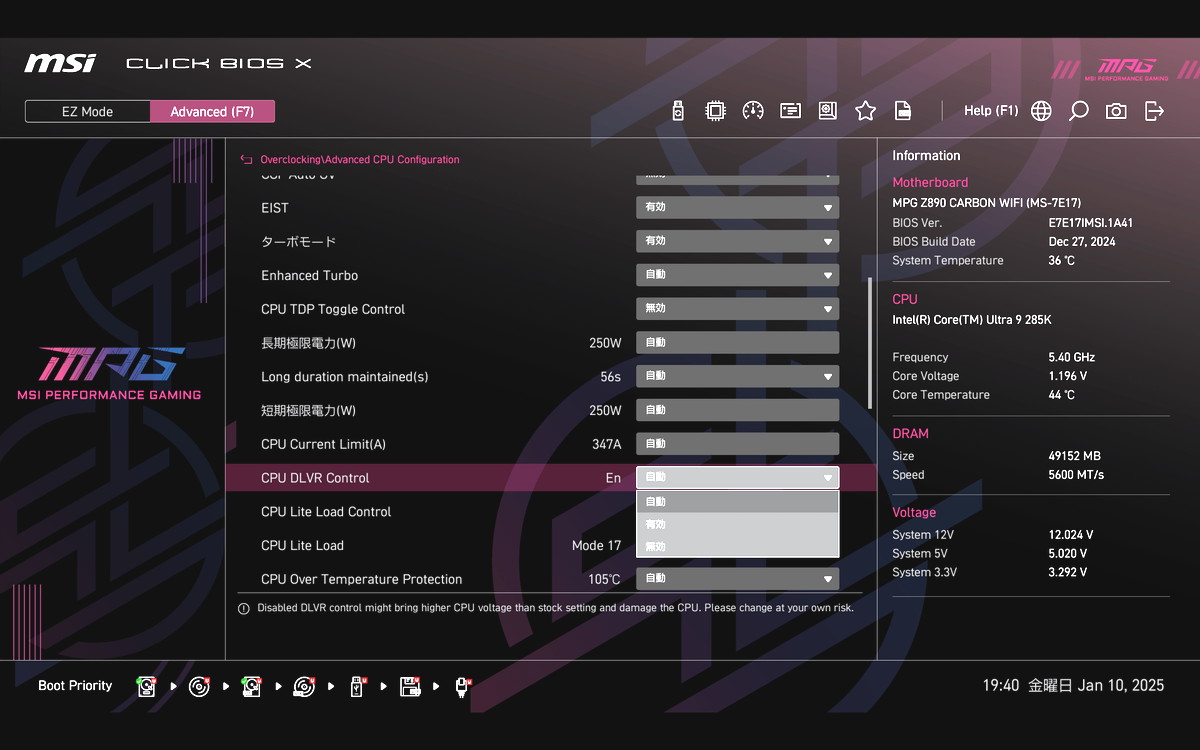Click the 短期極限電力(W) value field
This screenshot has width=1200, height=750.
(737, 410)
